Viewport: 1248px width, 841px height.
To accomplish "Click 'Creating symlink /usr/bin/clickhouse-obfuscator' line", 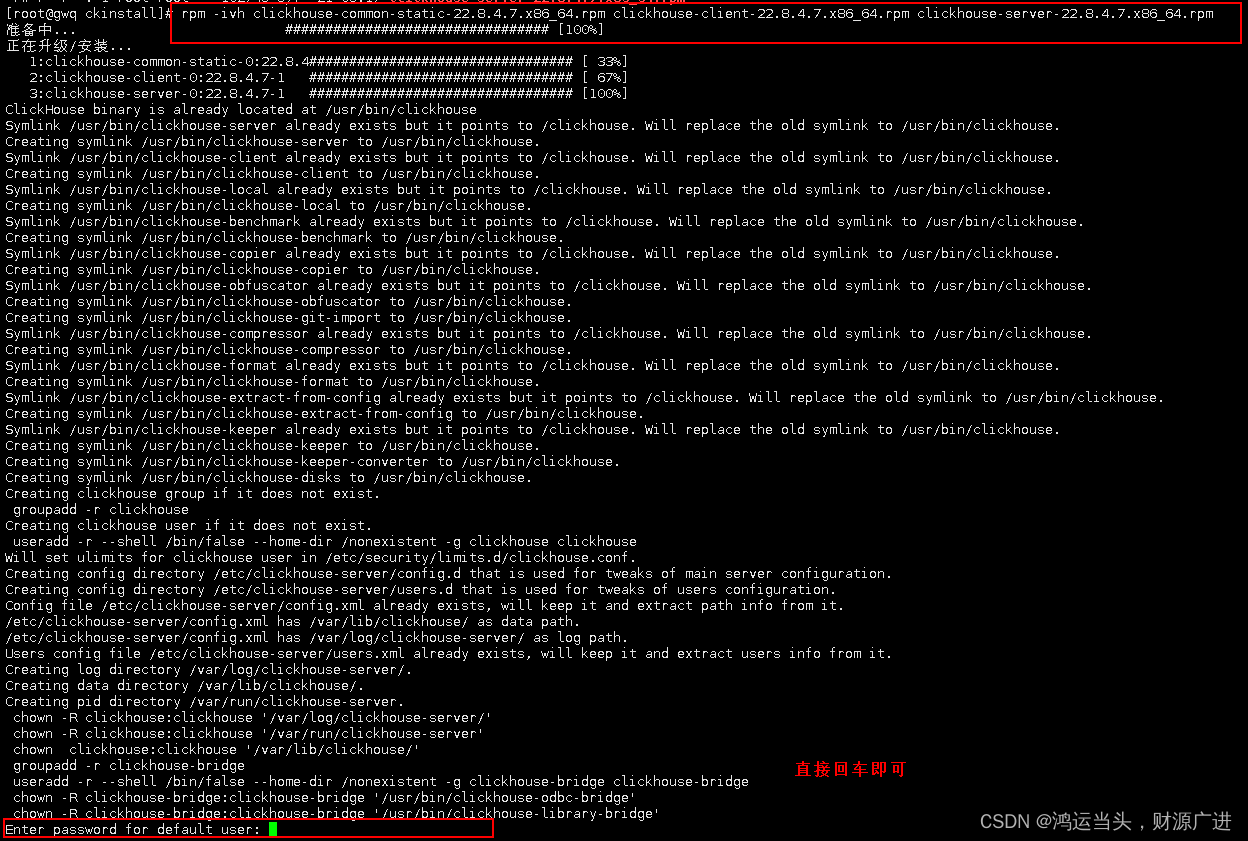I will [x=289, y=301].
